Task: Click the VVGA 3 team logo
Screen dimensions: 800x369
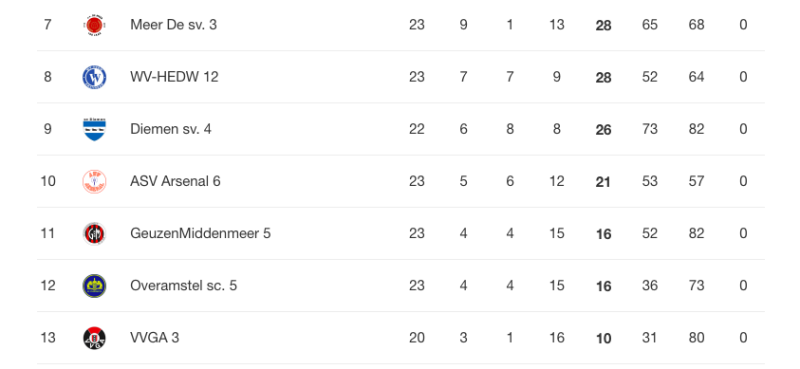Action: coord(94,337)
